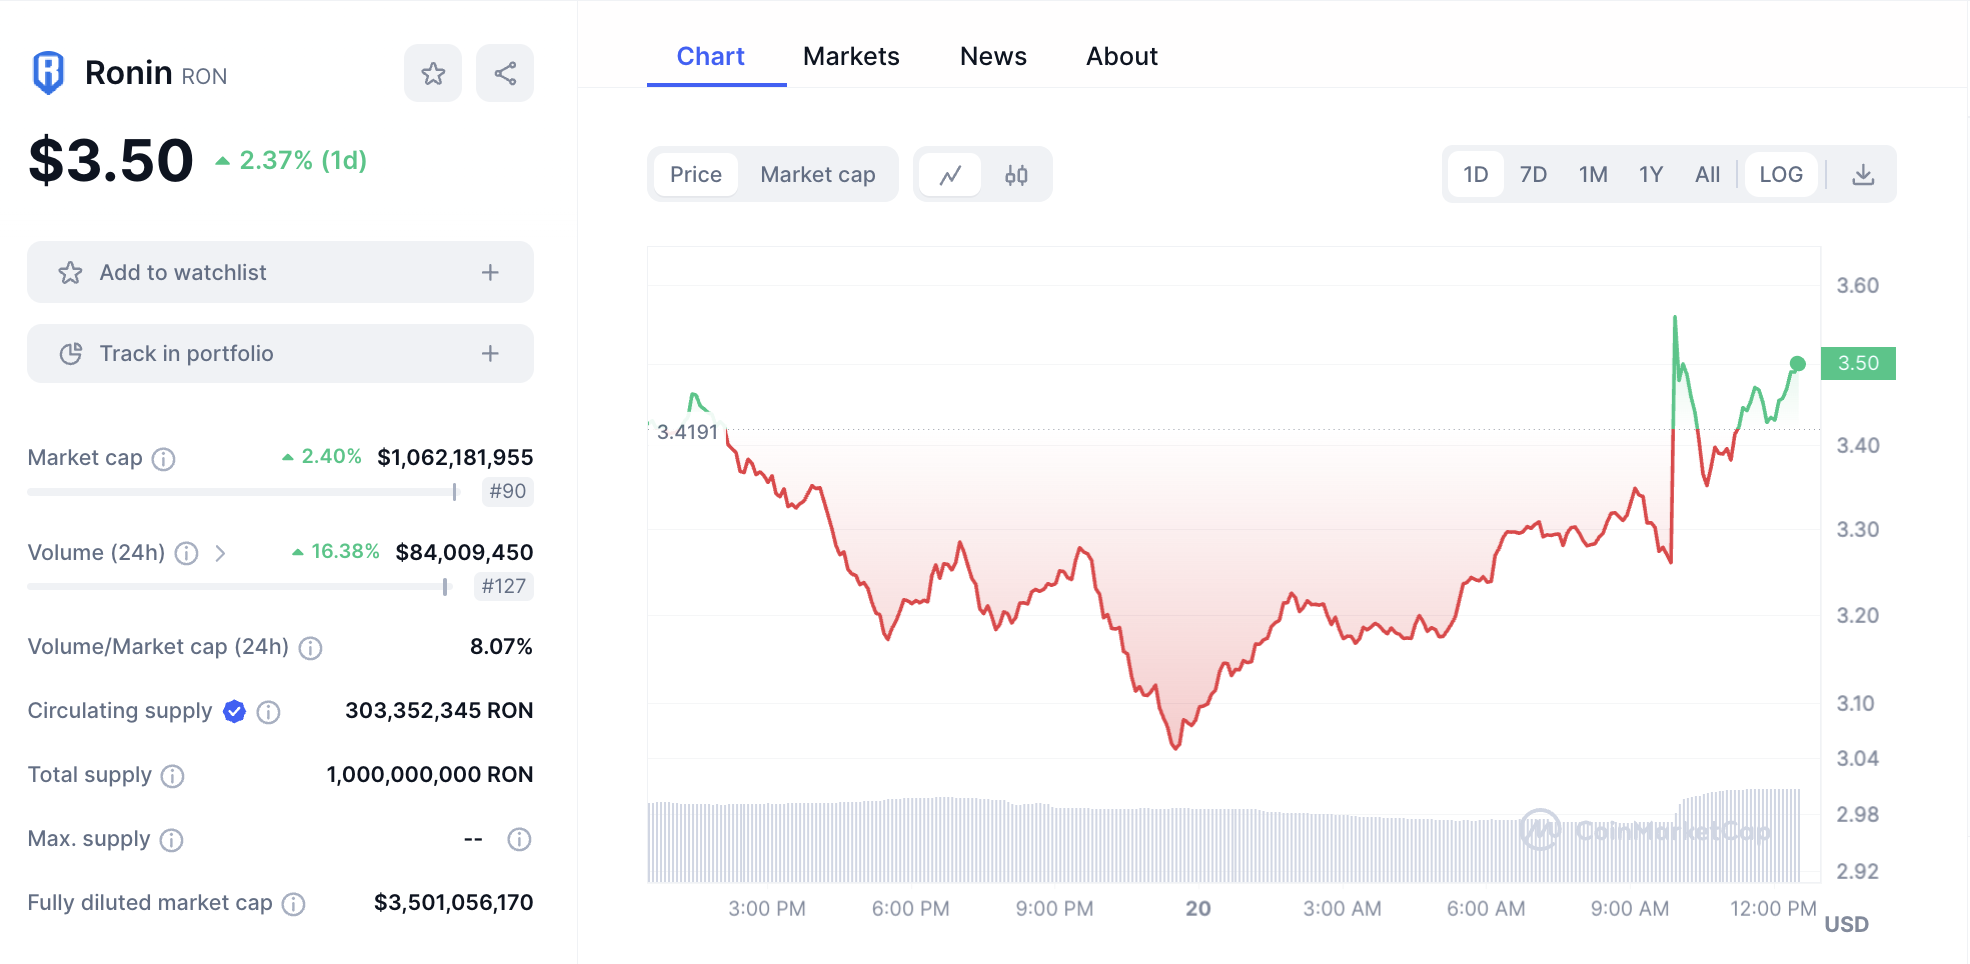
Task: Expand Add to watchlist plus
Action: click(490, 273)
